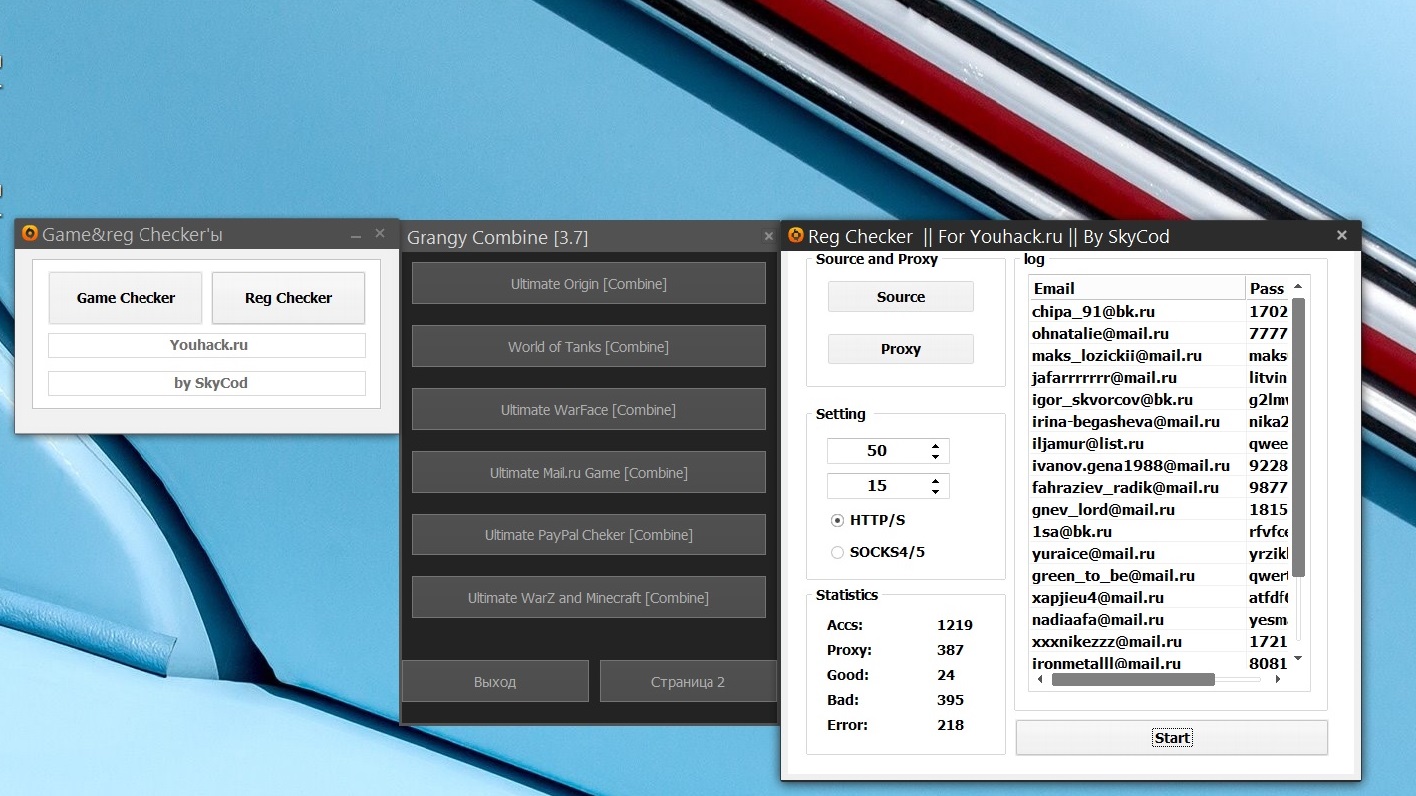Select the ohnatalie@mail.ru log row

1160,333
